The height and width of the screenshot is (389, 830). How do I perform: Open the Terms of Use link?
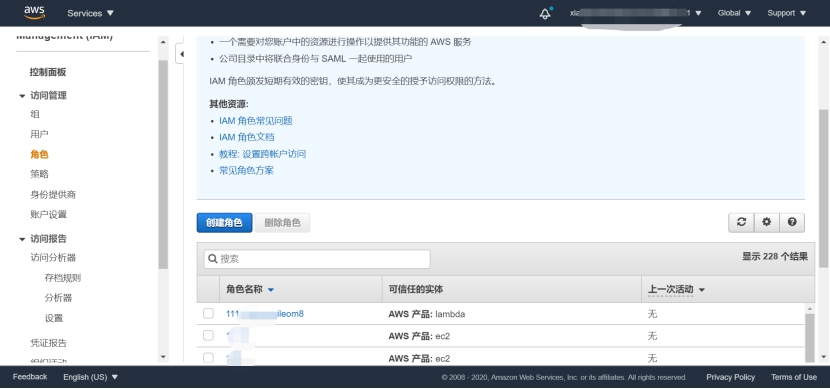793,377
